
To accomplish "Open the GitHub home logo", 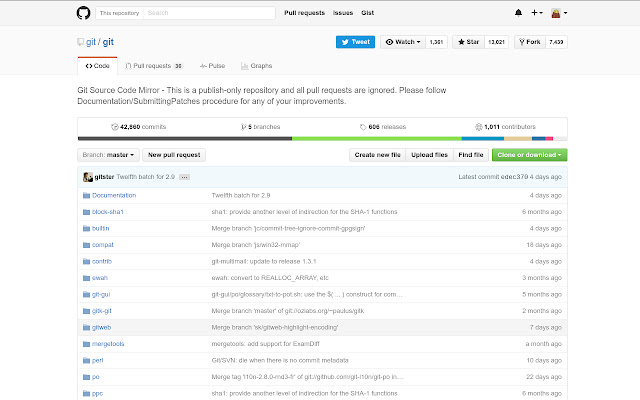I will pos(83,13).
